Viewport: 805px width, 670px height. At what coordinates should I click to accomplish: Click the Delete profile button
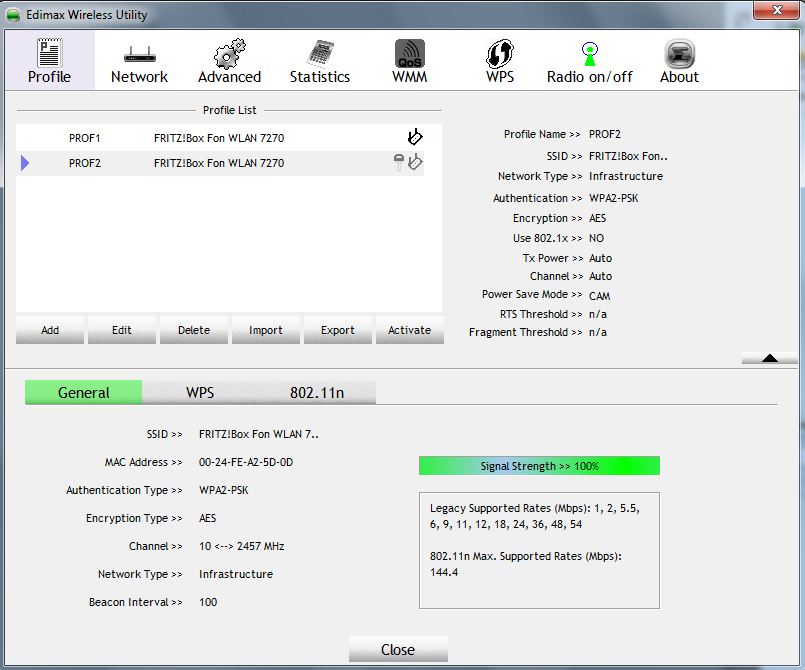(x=194, y=330)
